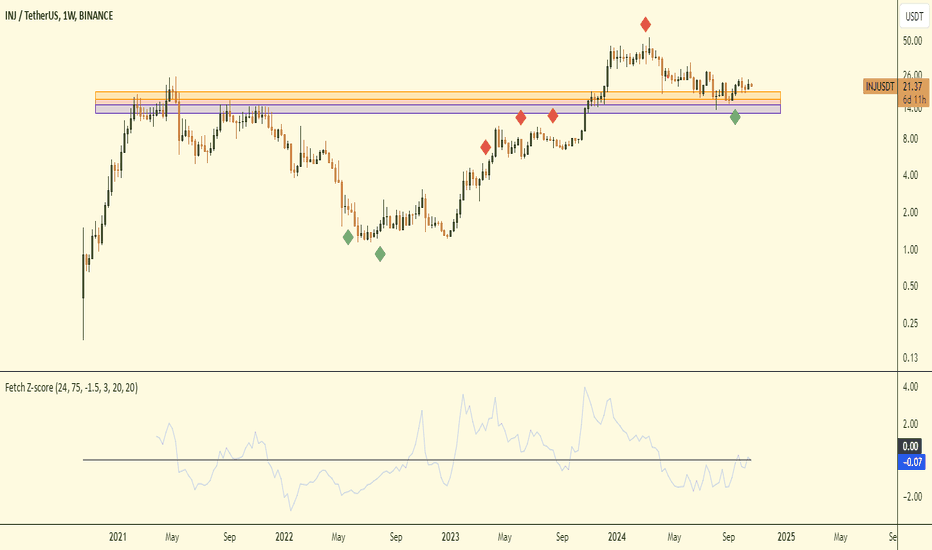
Task: Select the gray zero horizontal line in indicator
Action: click(x=417, y=460)
